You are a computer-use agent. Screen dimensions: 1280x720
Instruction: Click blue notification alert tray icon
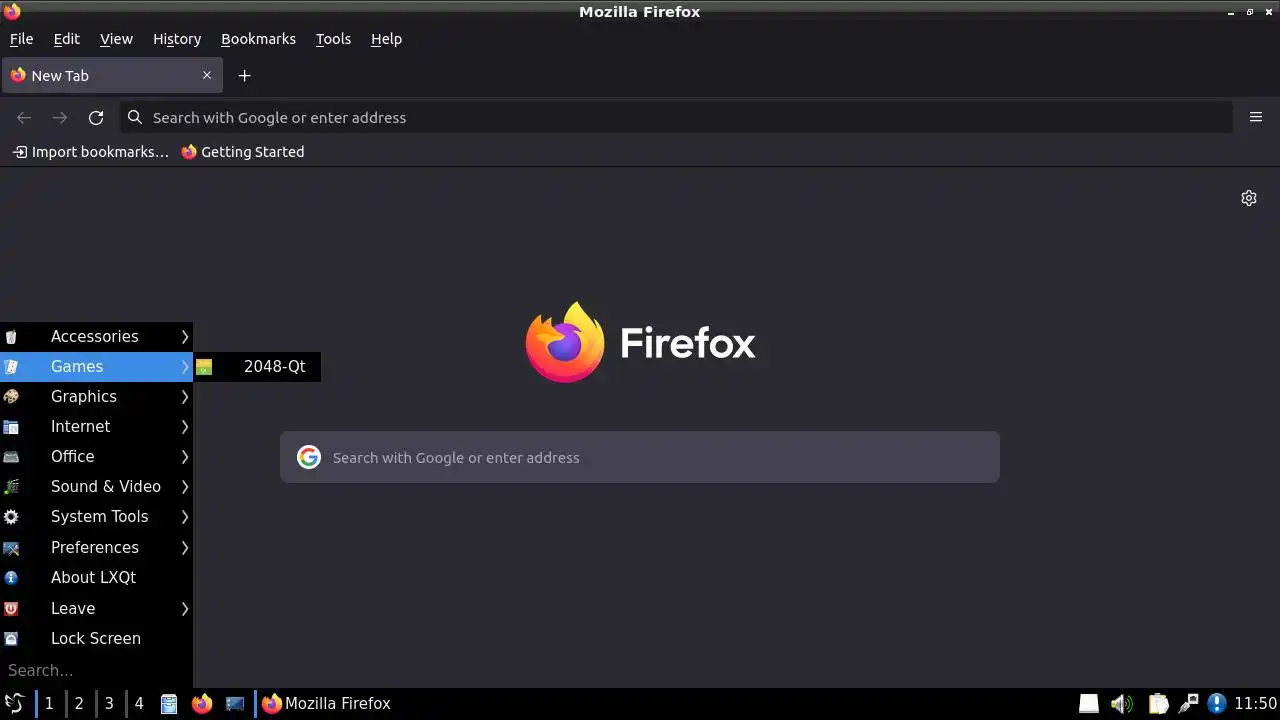point(1217,704)
